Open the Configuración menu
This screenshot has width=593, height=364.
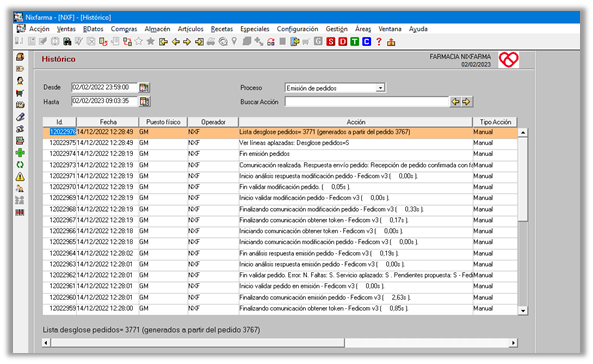tap(297, 29)
